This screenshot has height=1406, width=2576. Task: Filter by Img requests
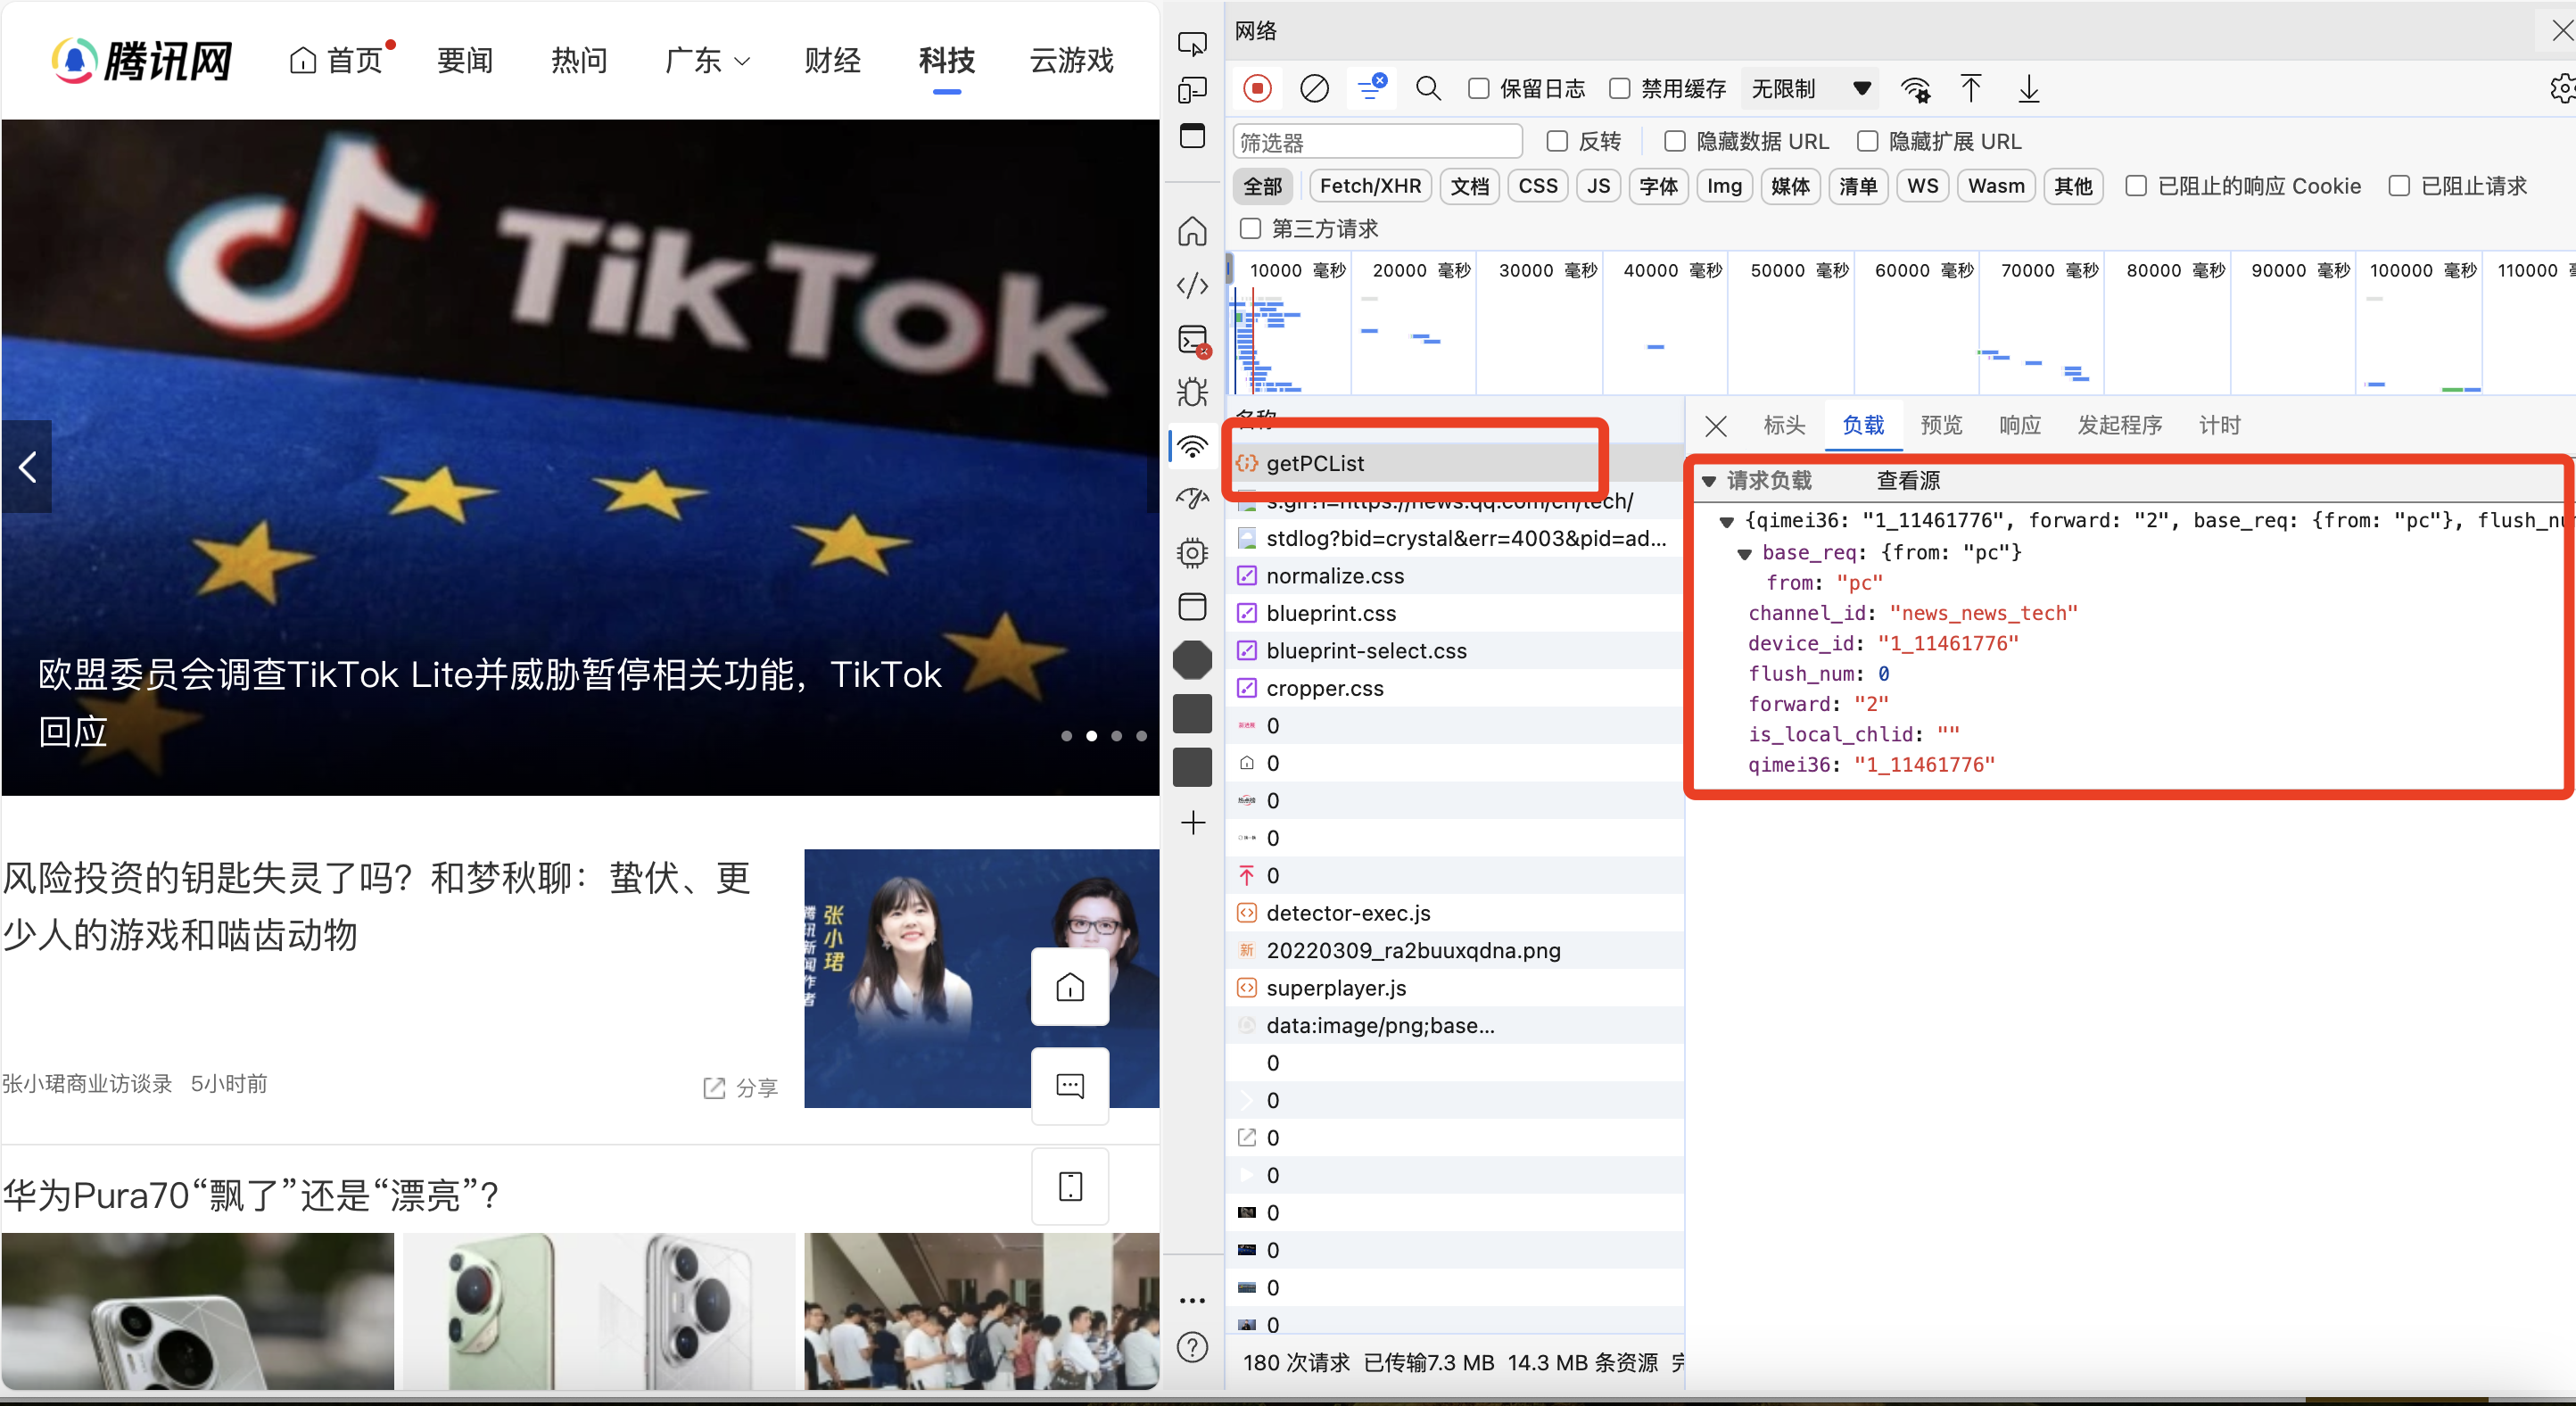coord(1724,186)
